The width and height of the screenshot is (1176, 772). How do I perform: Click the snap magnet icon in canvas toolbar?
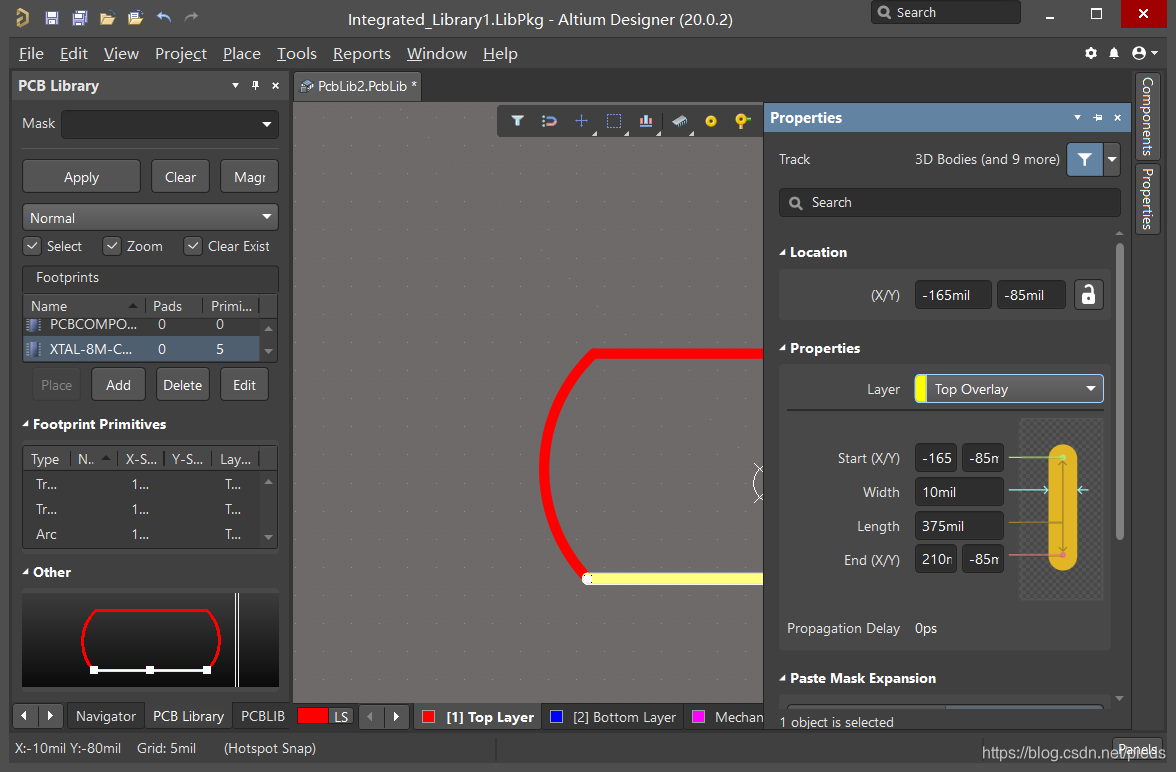[549, 121]
